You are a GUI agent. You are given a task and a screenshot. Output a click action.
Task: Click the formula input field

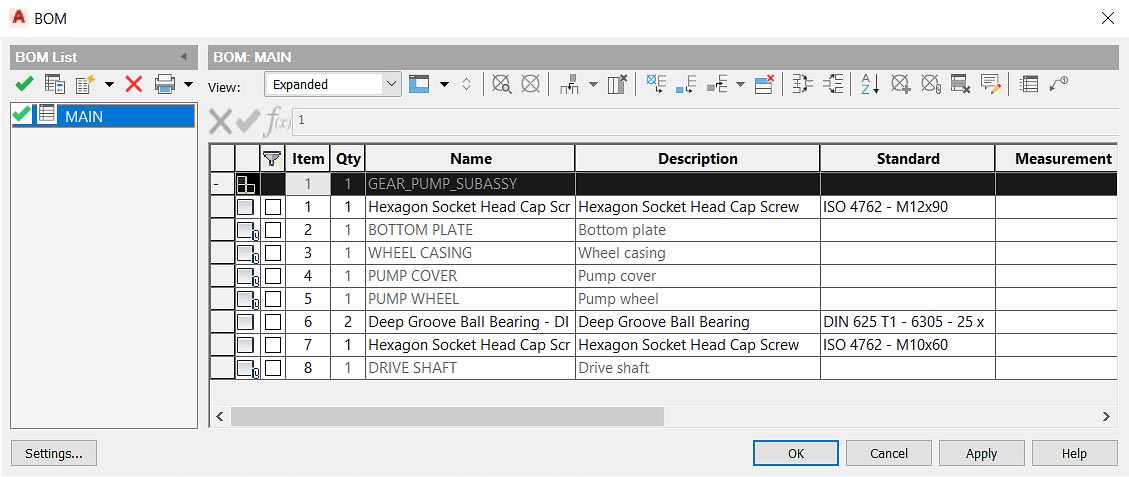point(700,121)
